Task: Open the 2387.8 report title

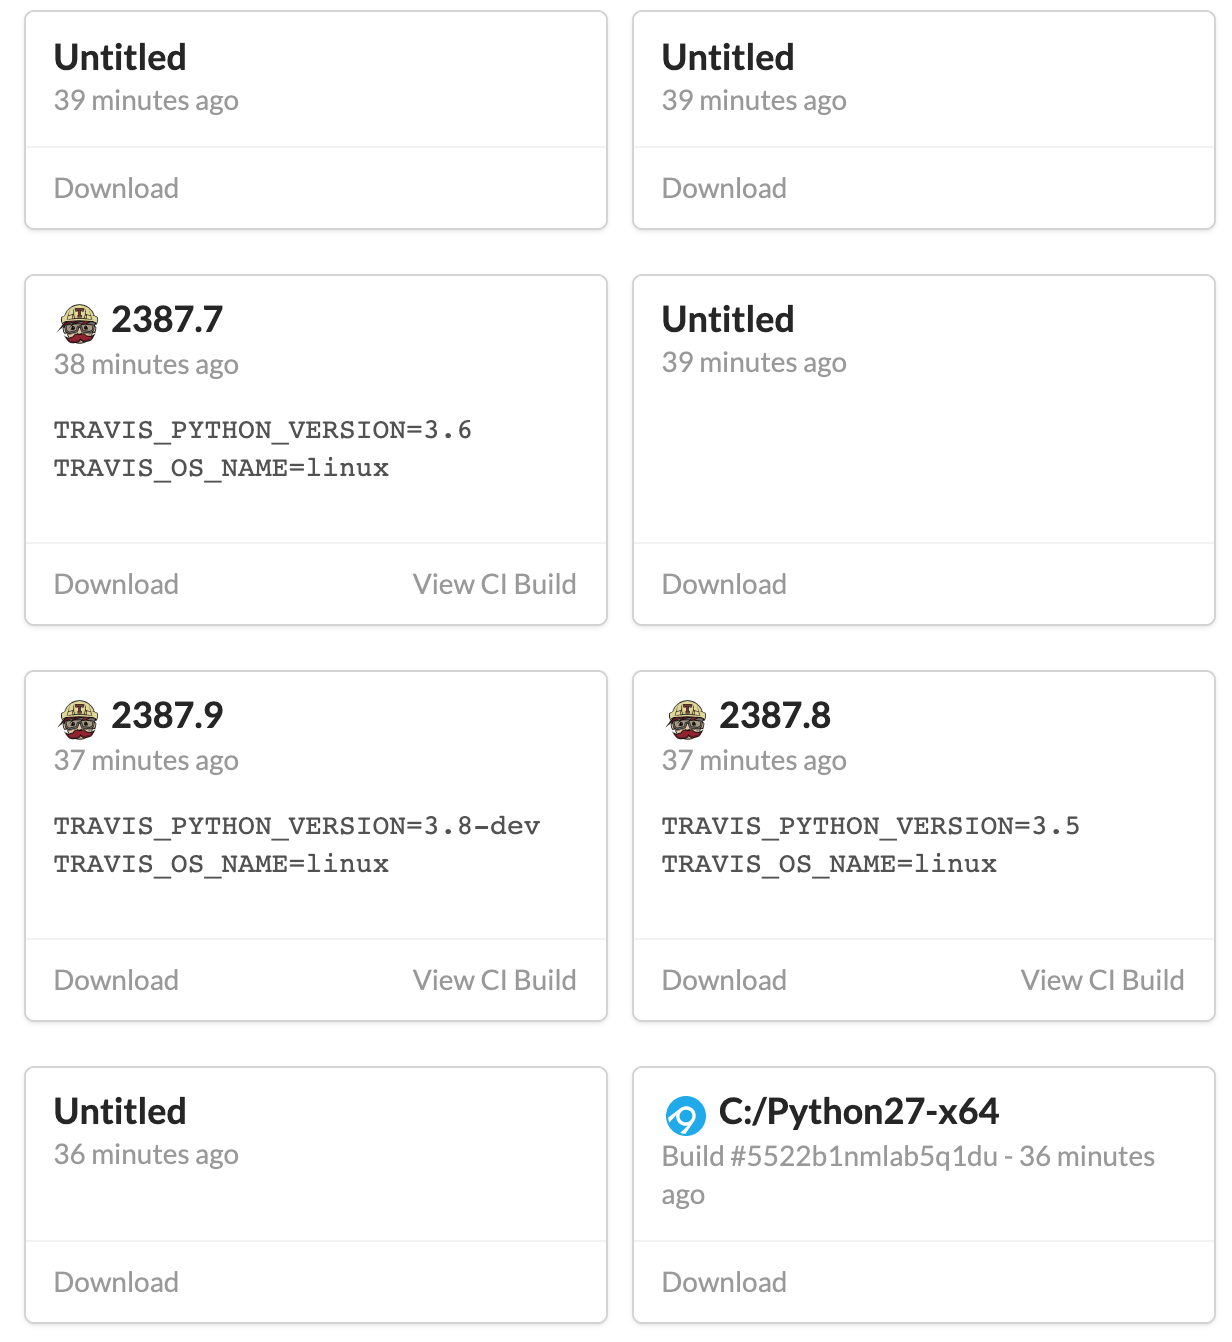Action: [x=775, y=716]
